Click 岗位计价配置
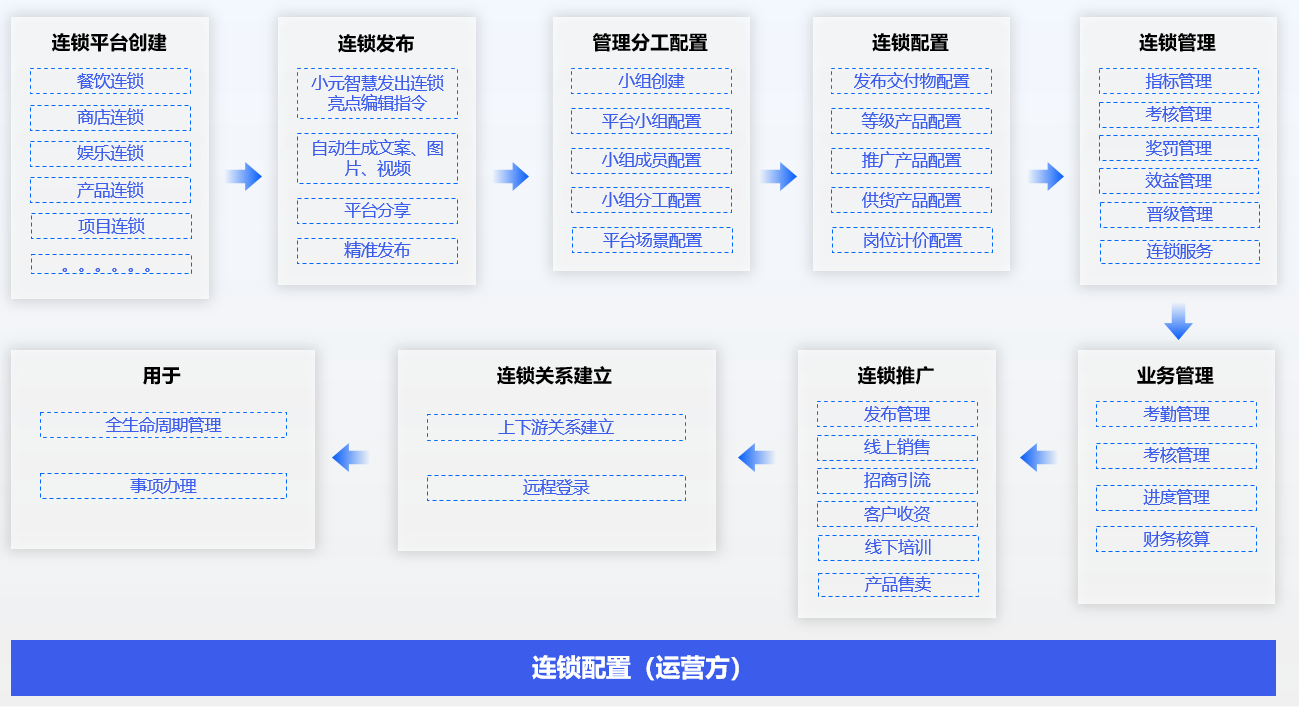Viewport: 1299px width, 707px height. click(x=912, y=240)
